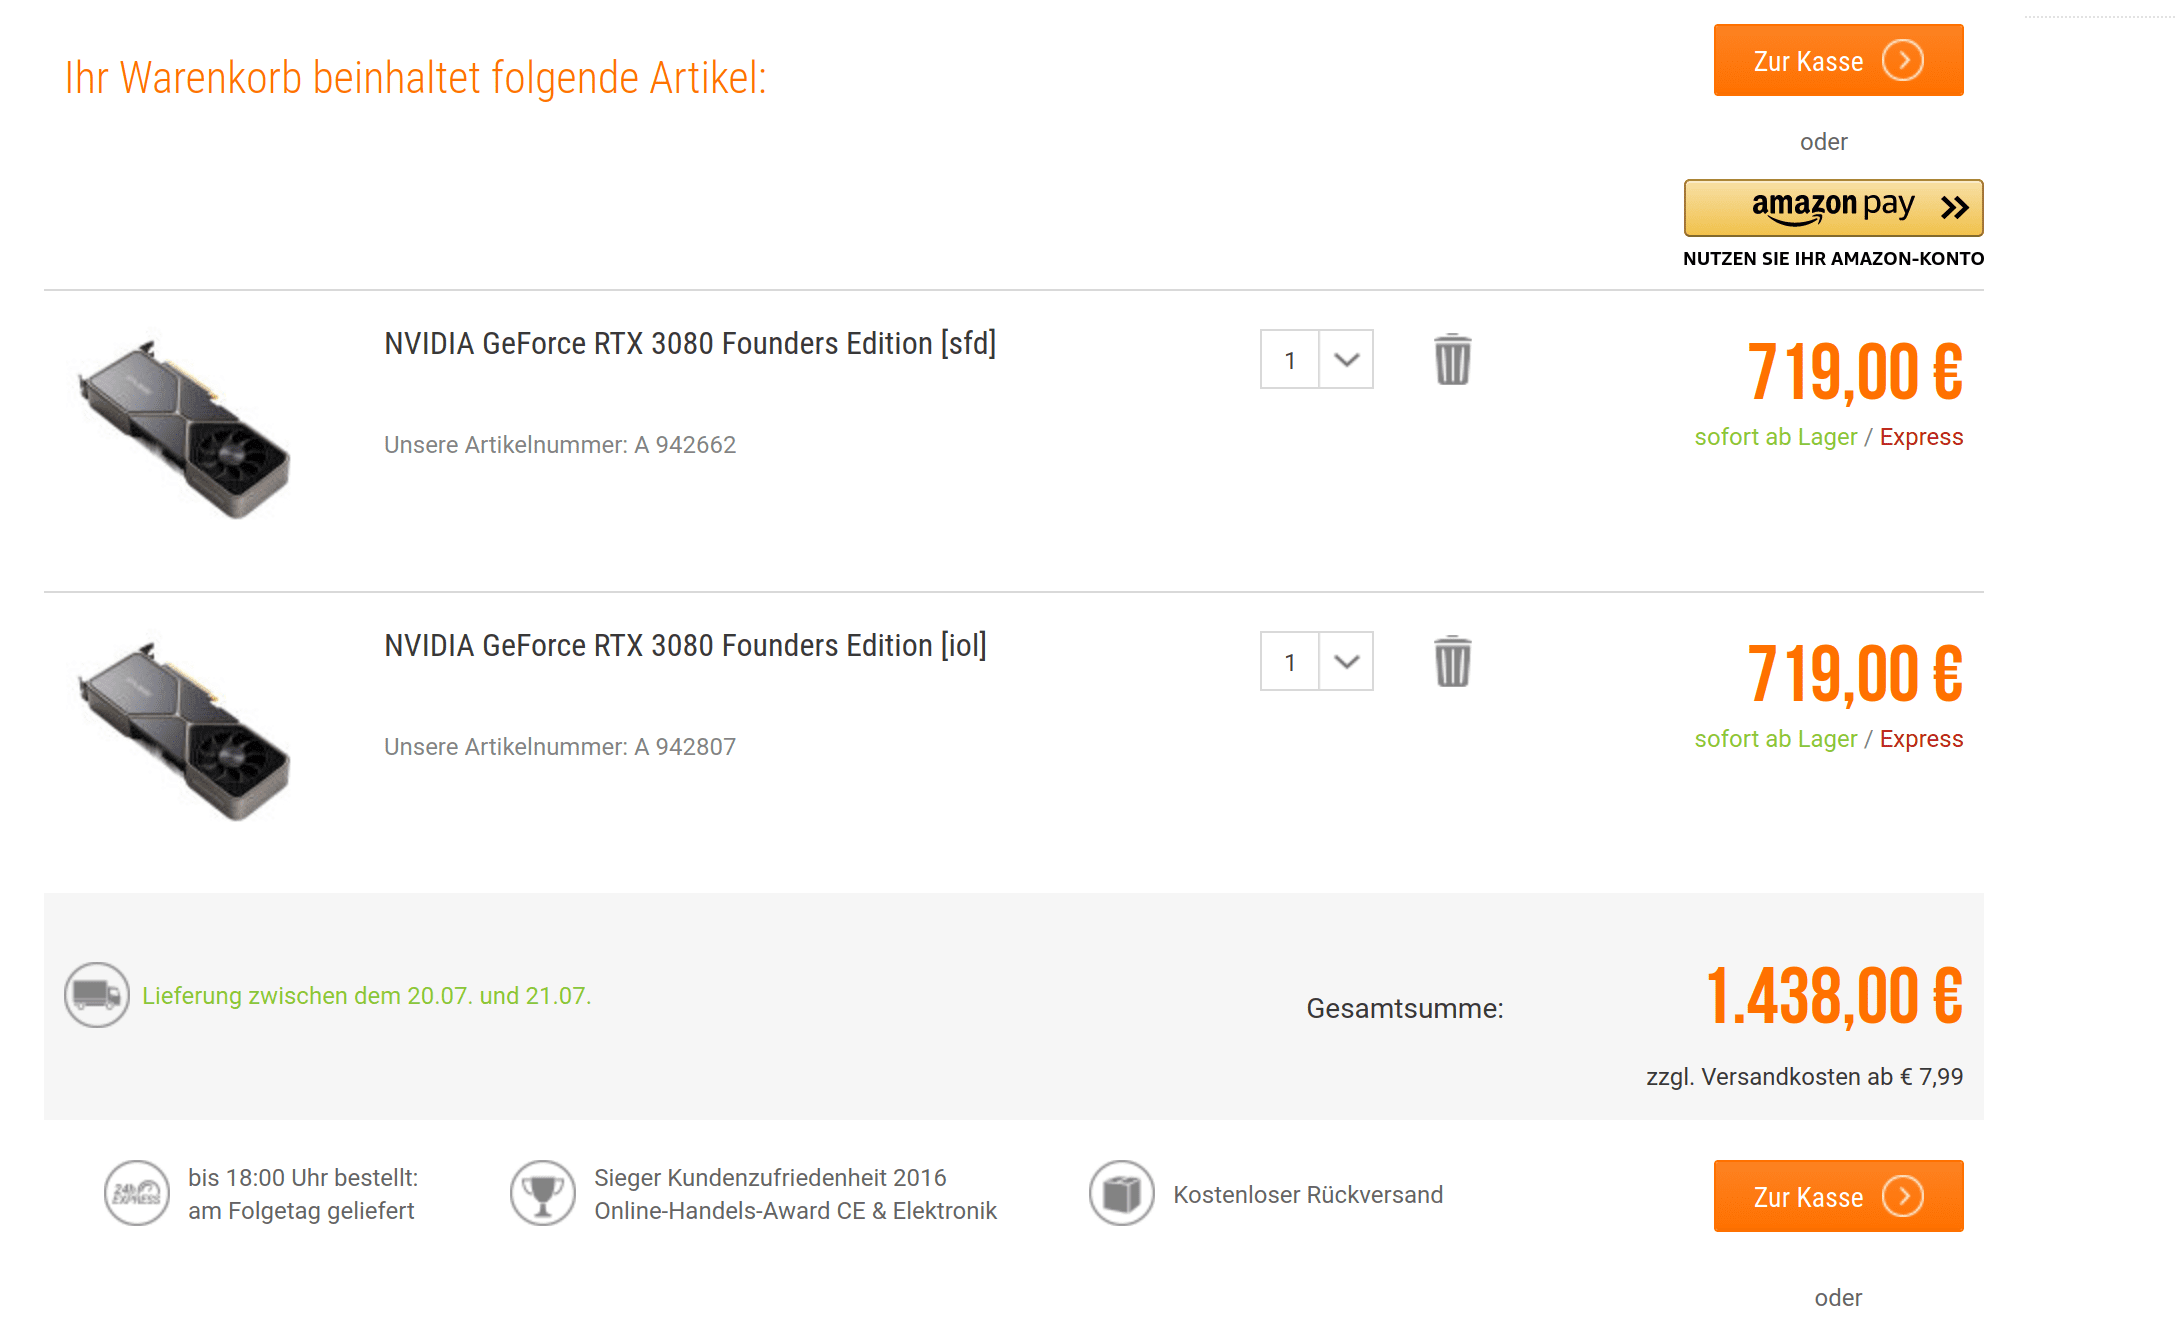Click the quantity value field of second item
The image size is (2175, 1337).
click(x=1290, y=662)
